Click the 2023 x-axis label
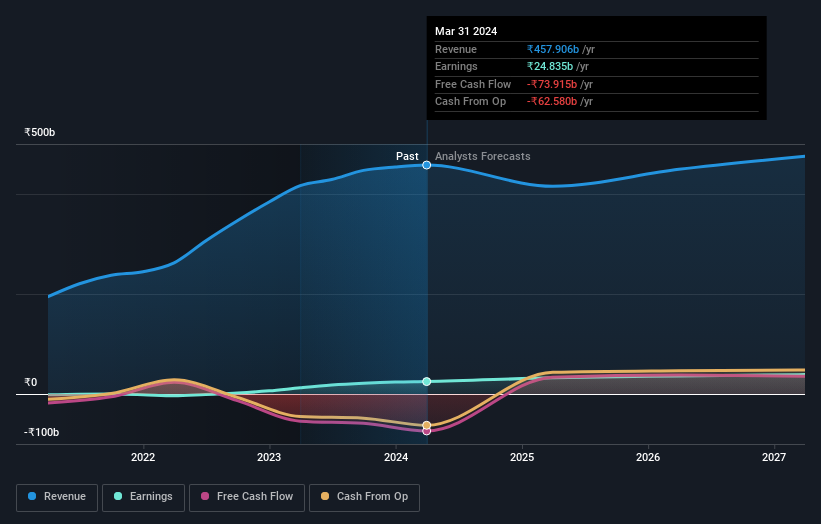The height and width of the screenshot is (524, 821). coord(269,458)
